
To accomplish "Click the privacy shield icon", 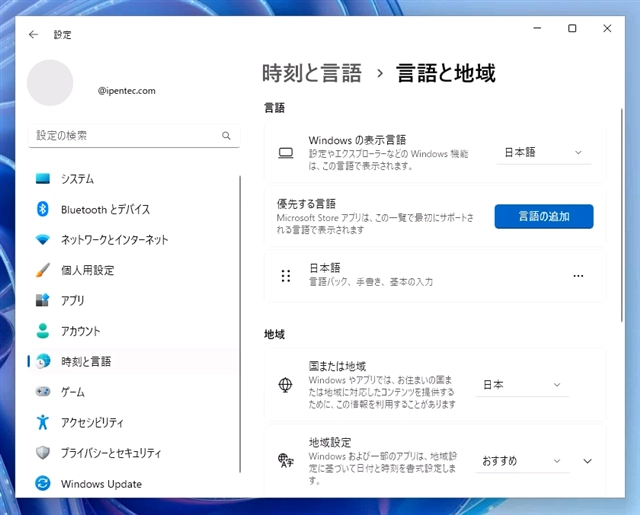I will pyautogui.click(x=43, y=453).
